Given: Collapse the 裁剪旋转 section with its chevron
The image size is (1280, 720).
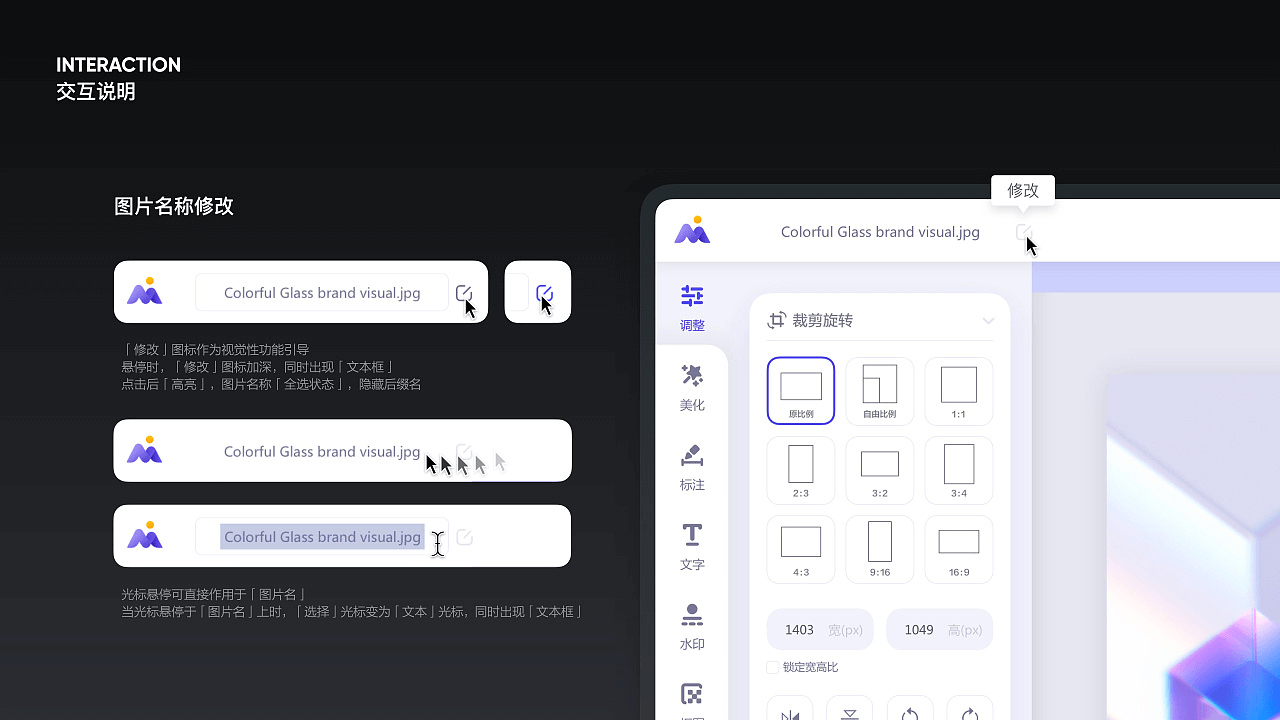Looking at the screenshot, I should (988, 321).
